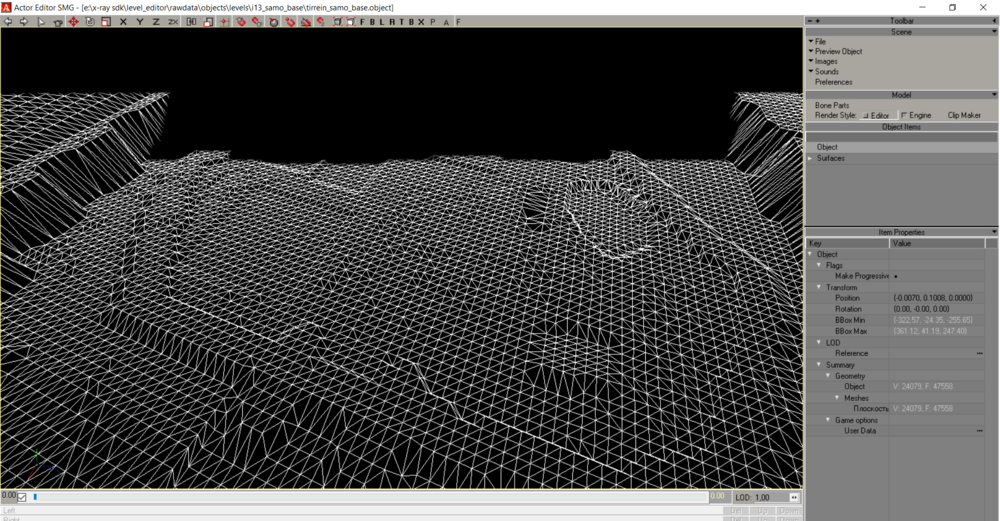Switch to Front view with F
Screen dimensions: 1000x521
(362, 22)
